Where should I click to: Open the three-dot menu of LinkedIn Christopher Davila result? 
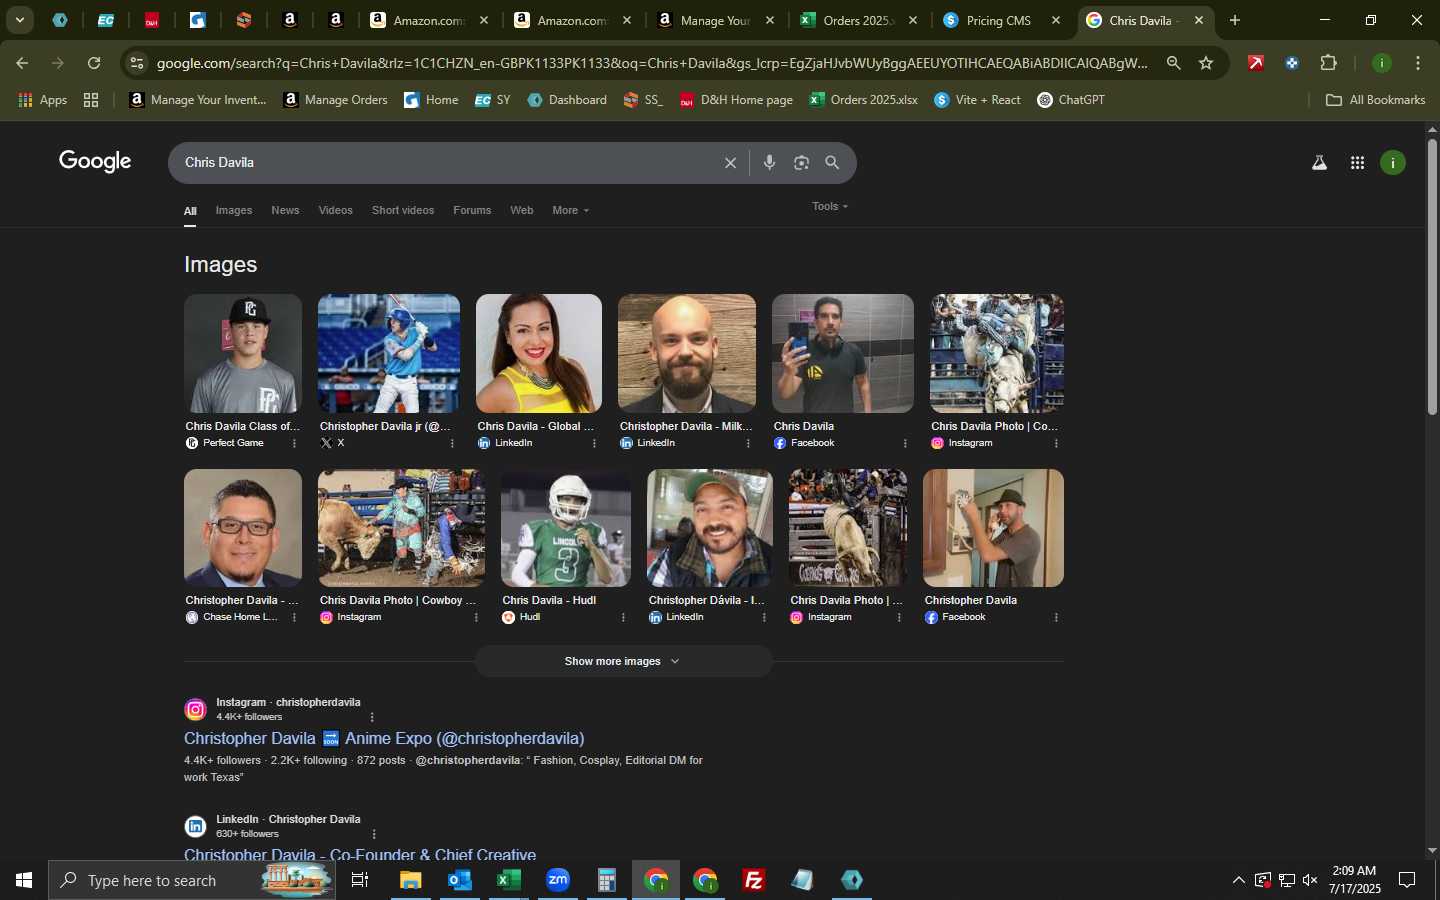click(x=374, y=834)
